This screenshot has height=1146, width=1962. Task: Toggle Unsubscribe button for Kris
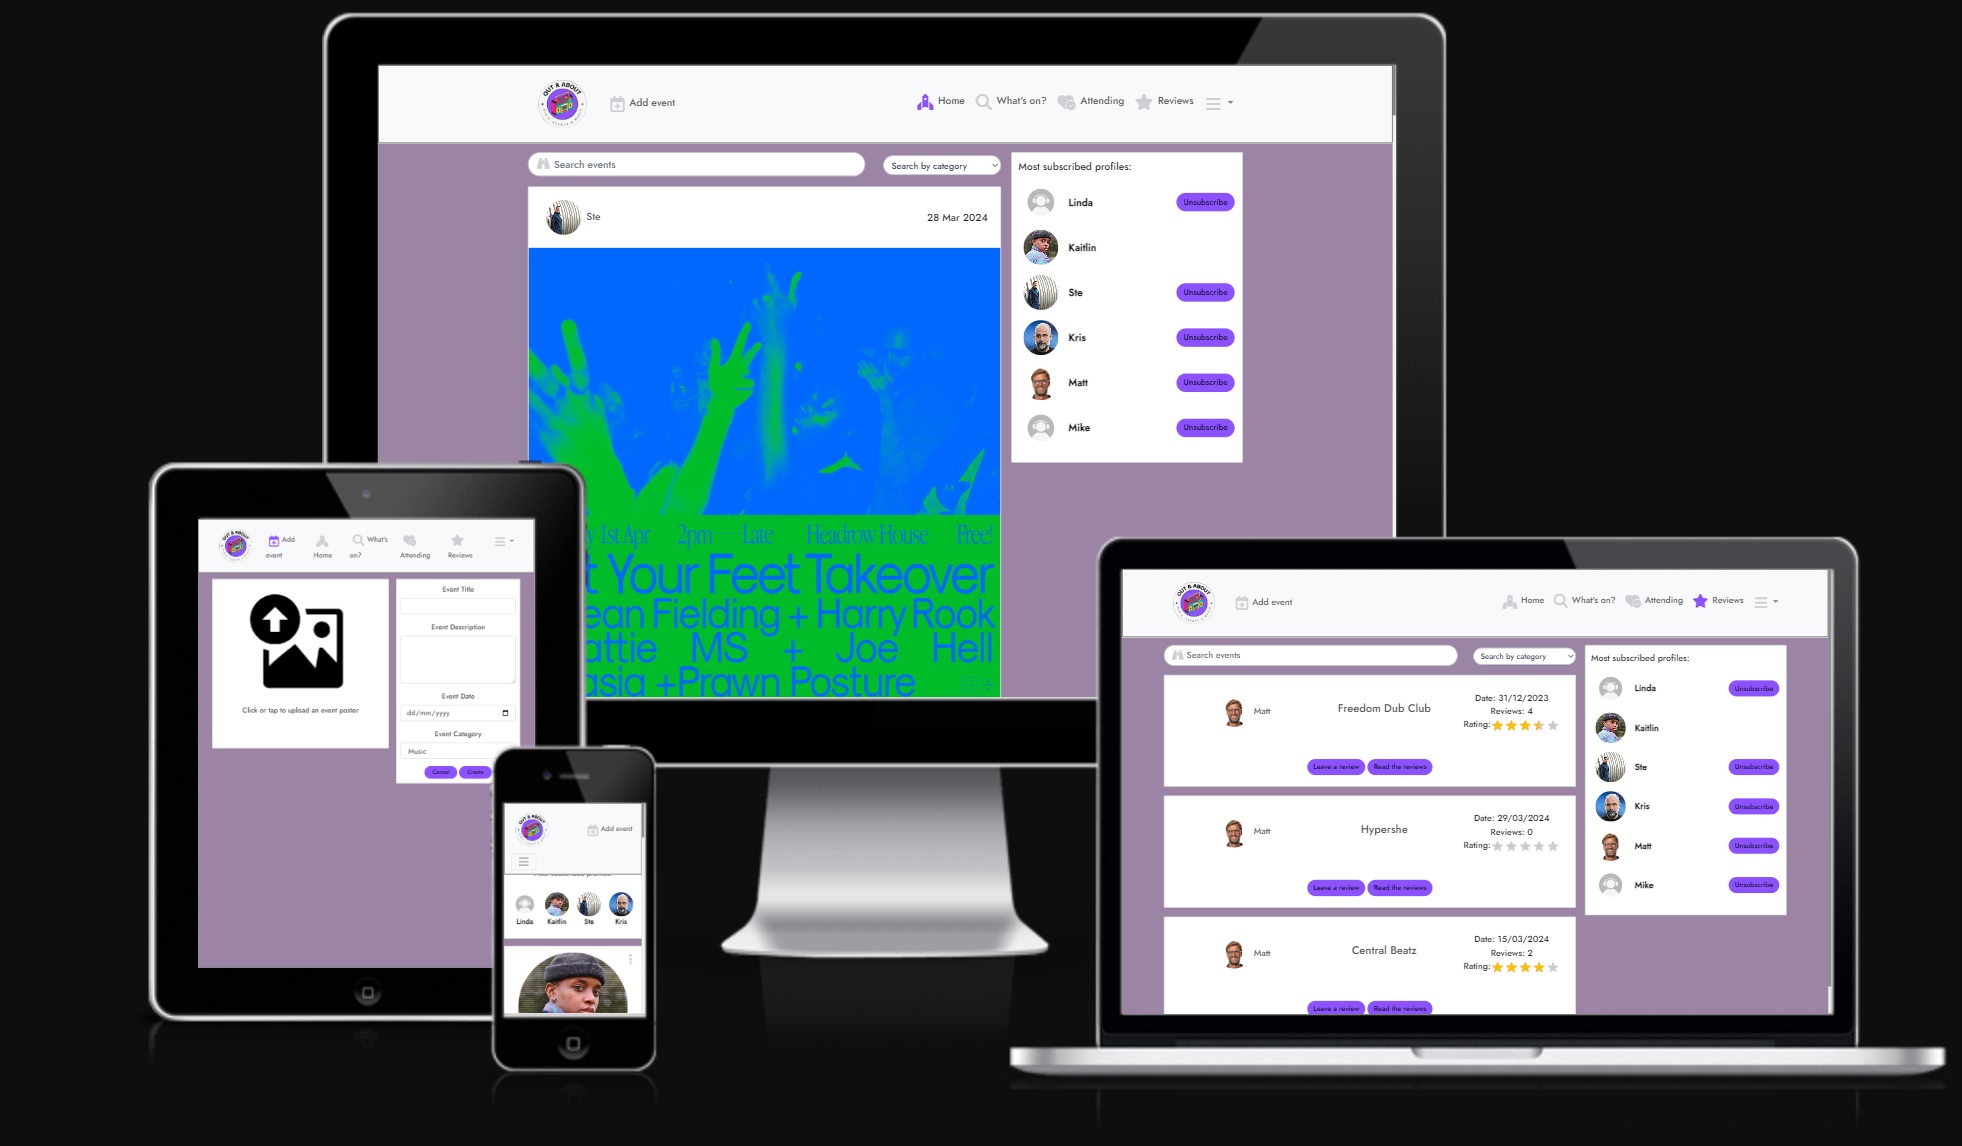(x=1203, y=337)
